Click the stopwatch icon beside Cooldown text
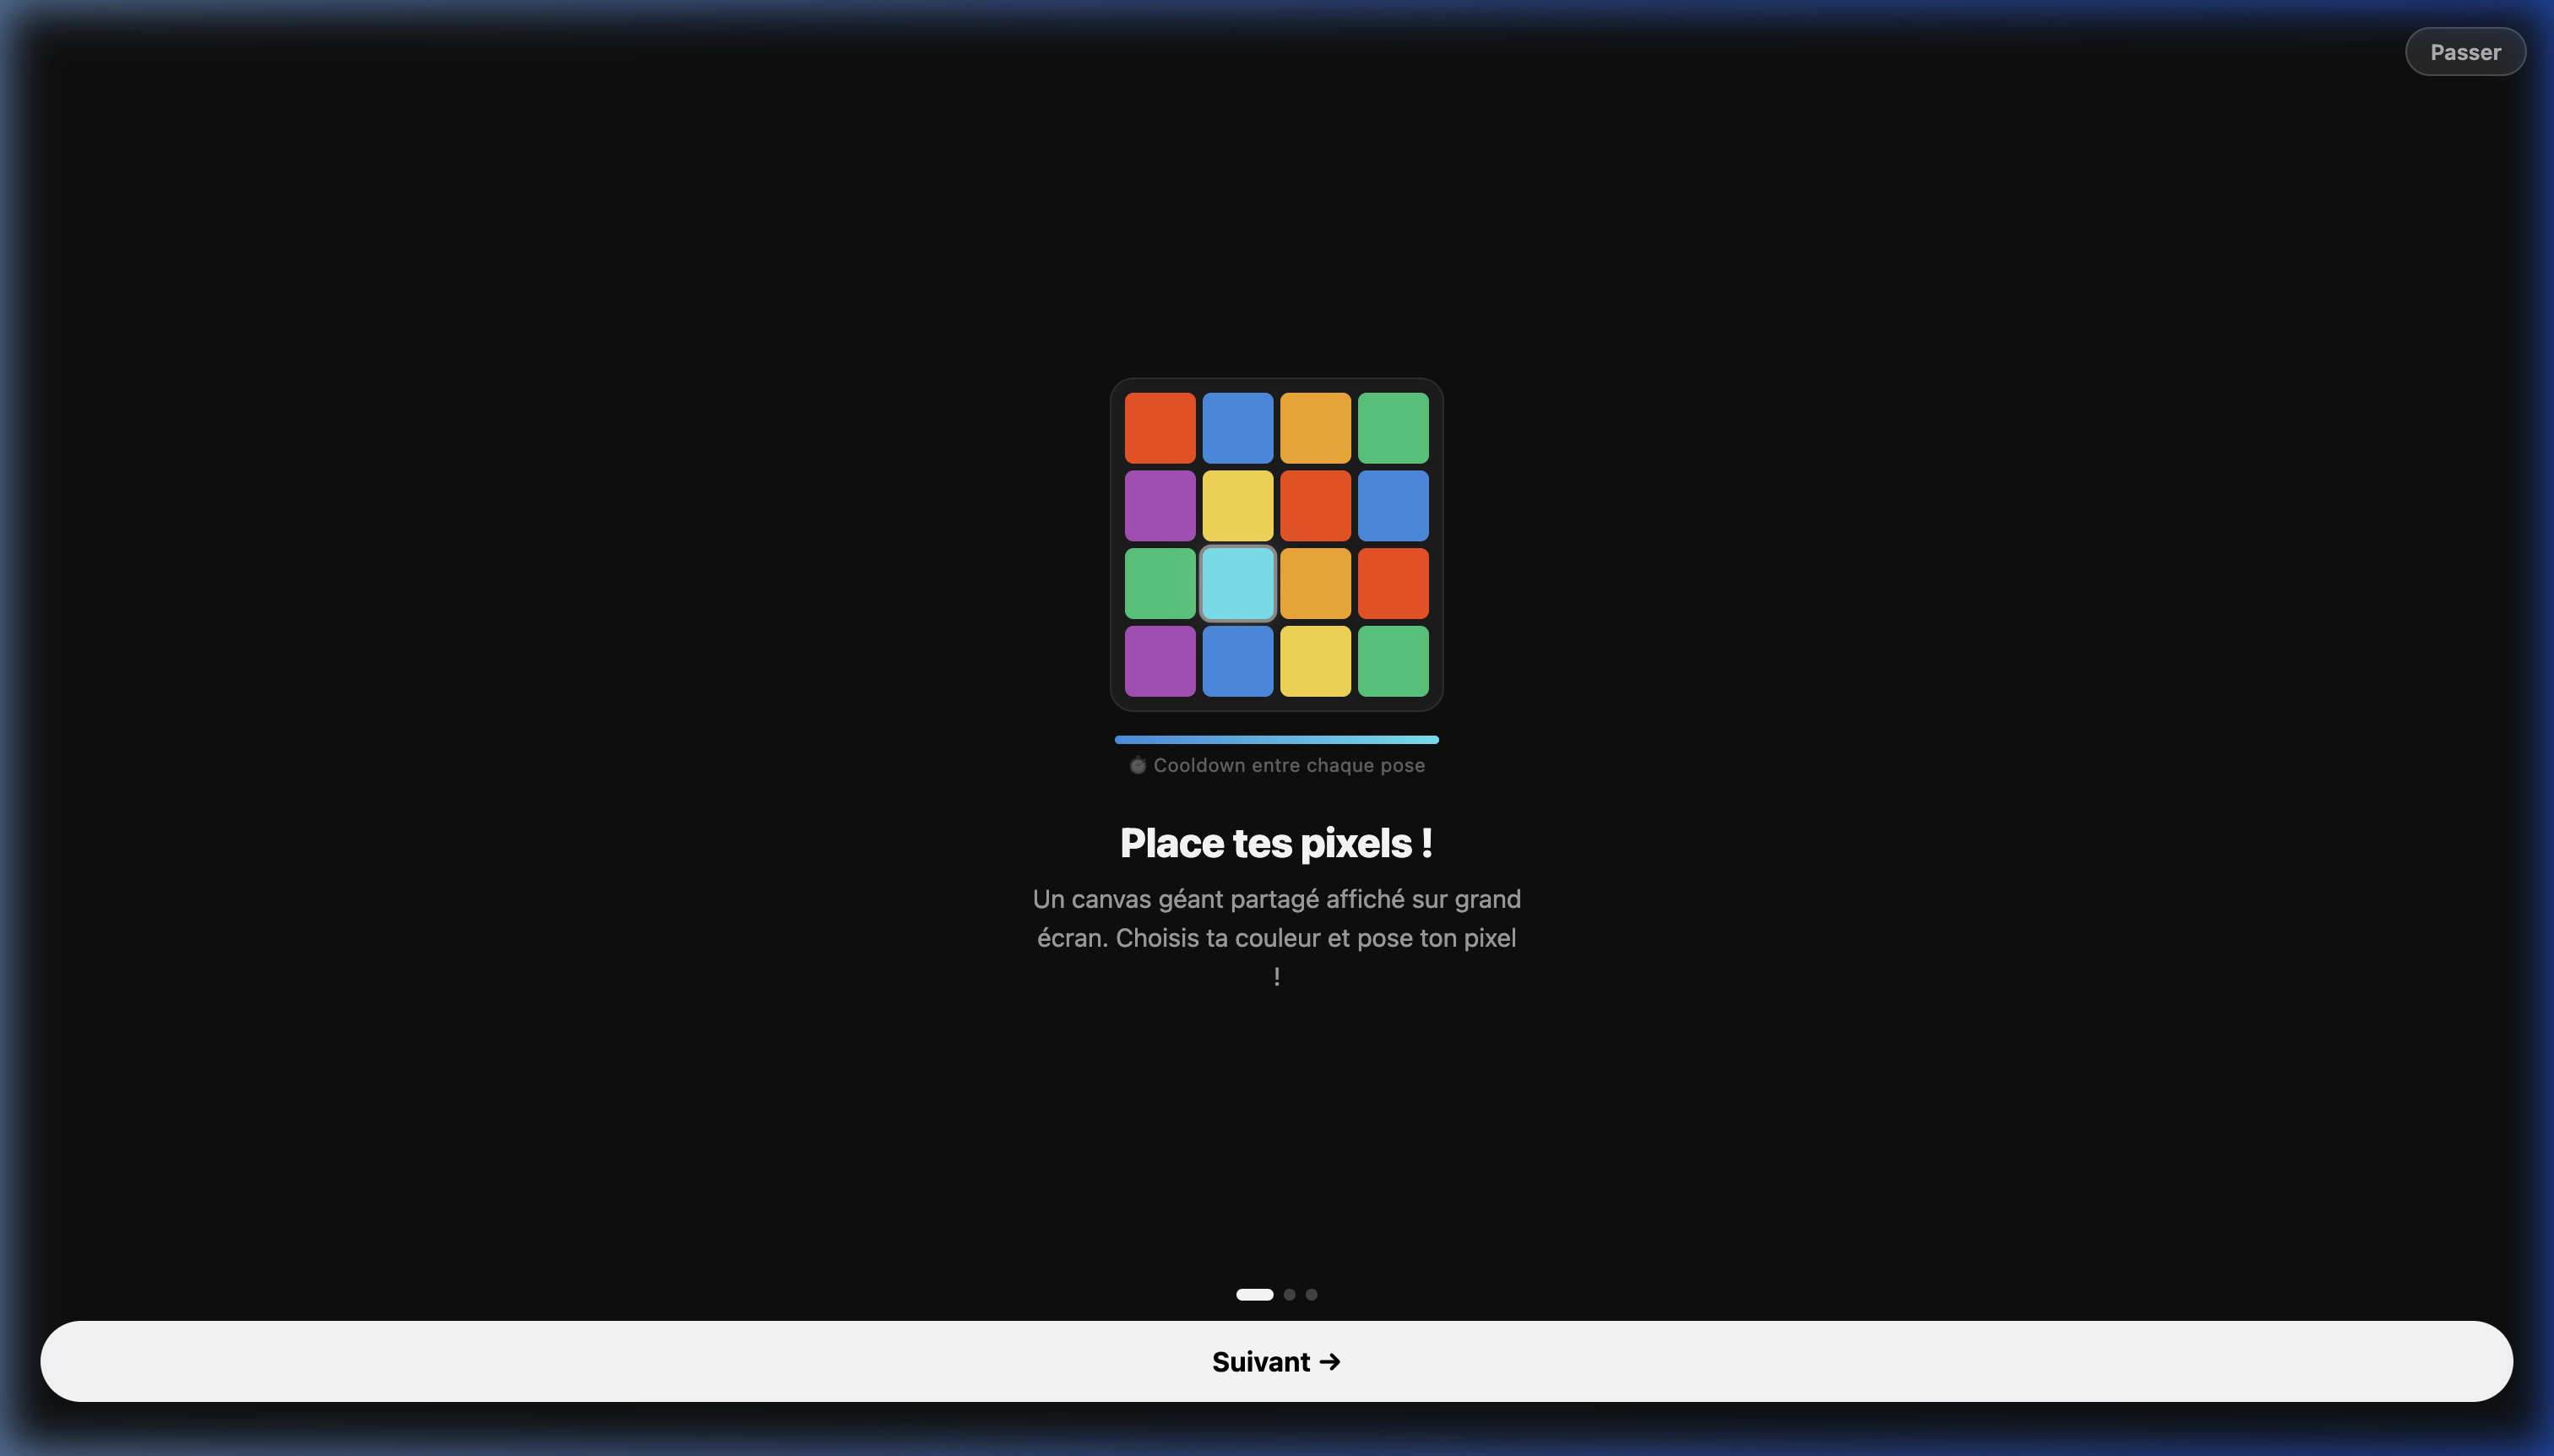The width and height of the screenshot is (2554, 1456). pyautogui.click(x=1137, y=765)
